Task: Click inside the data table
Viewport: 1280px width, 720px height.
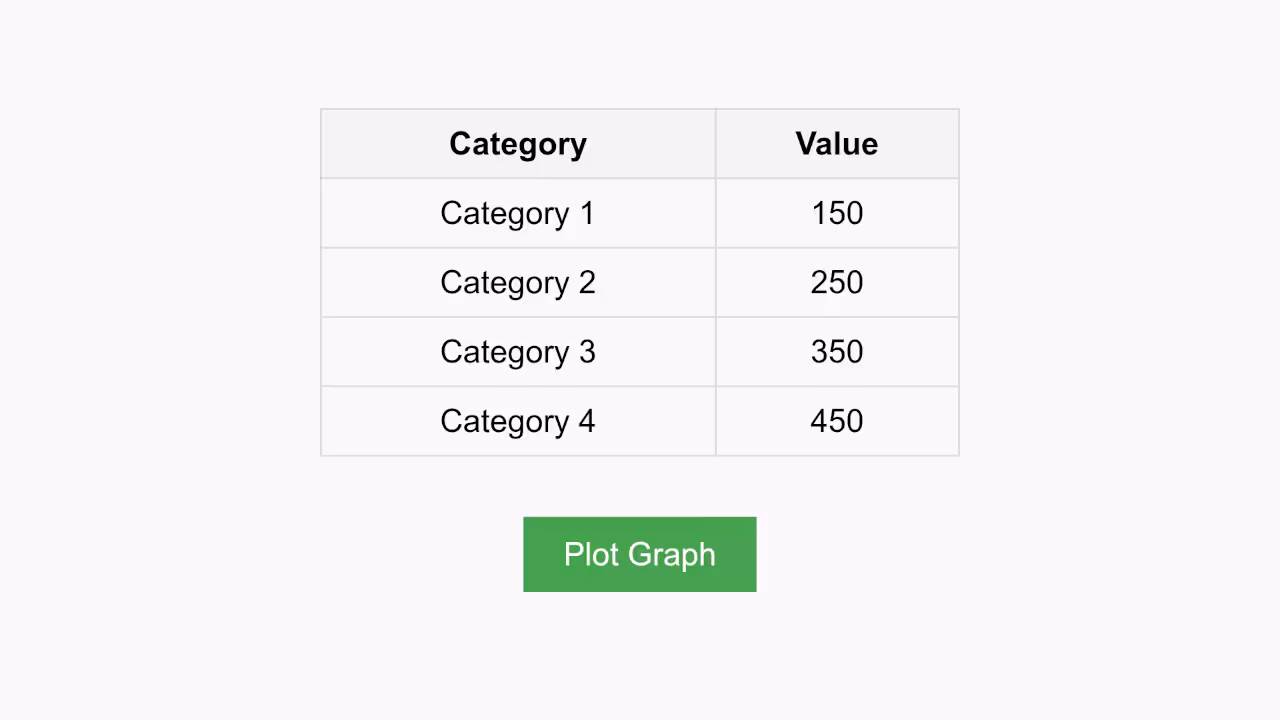Action: click(x=639, y=282)
